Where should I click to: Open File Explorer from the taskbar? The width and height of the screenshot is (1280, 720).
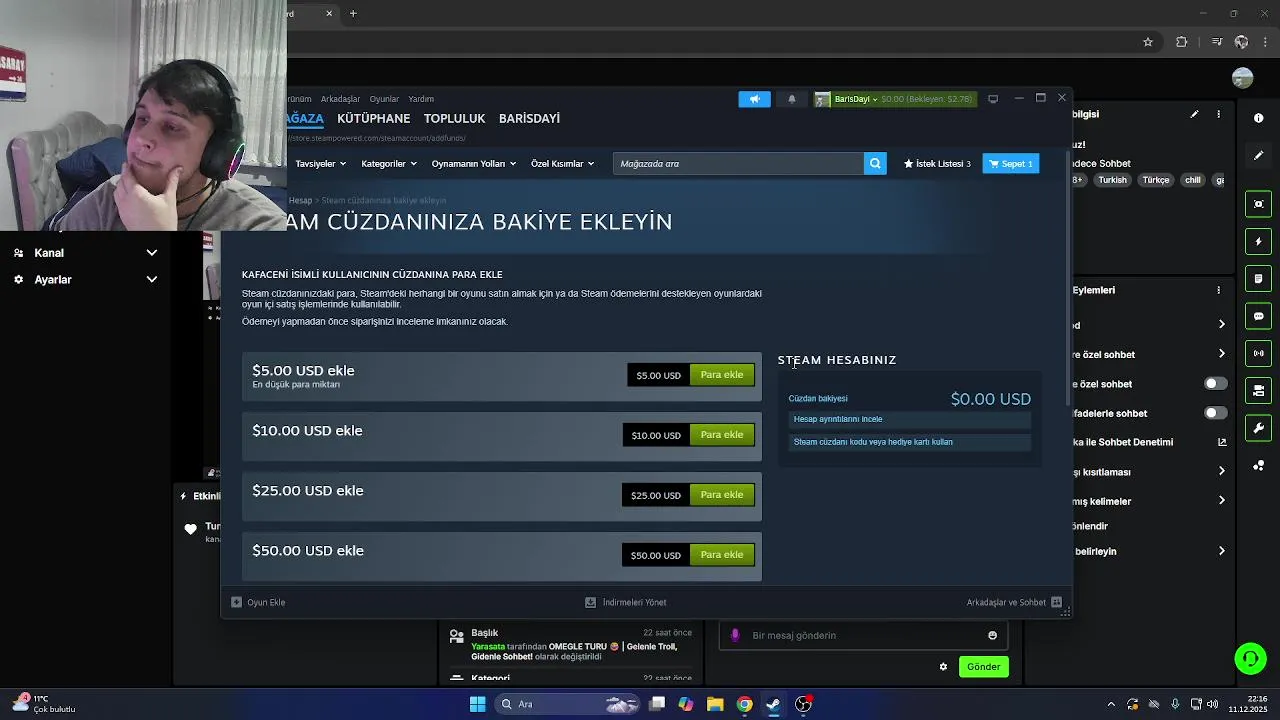click(x=715, y=704)
